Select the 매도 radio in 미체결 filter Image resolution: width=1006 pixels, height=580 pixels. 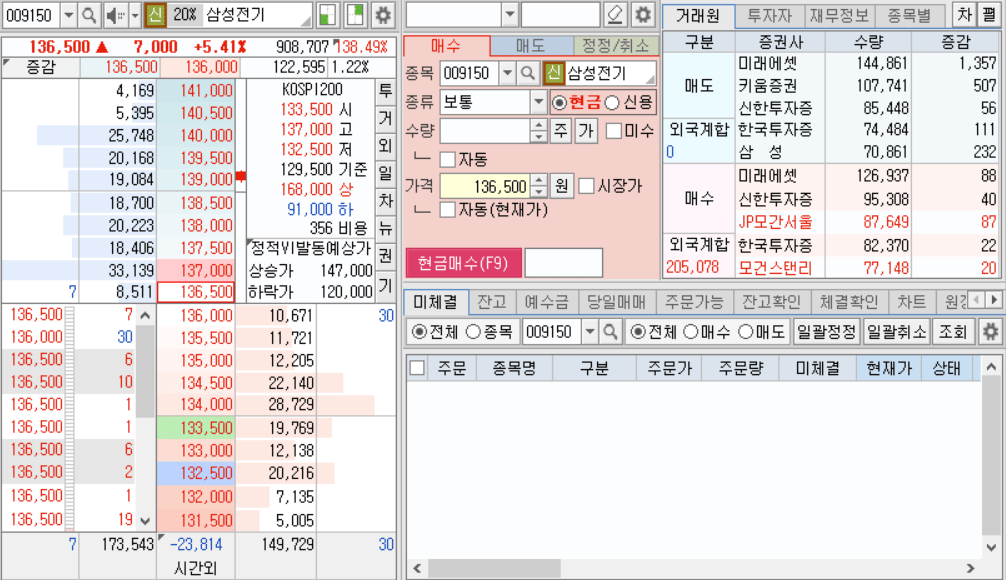click(745, 332)
